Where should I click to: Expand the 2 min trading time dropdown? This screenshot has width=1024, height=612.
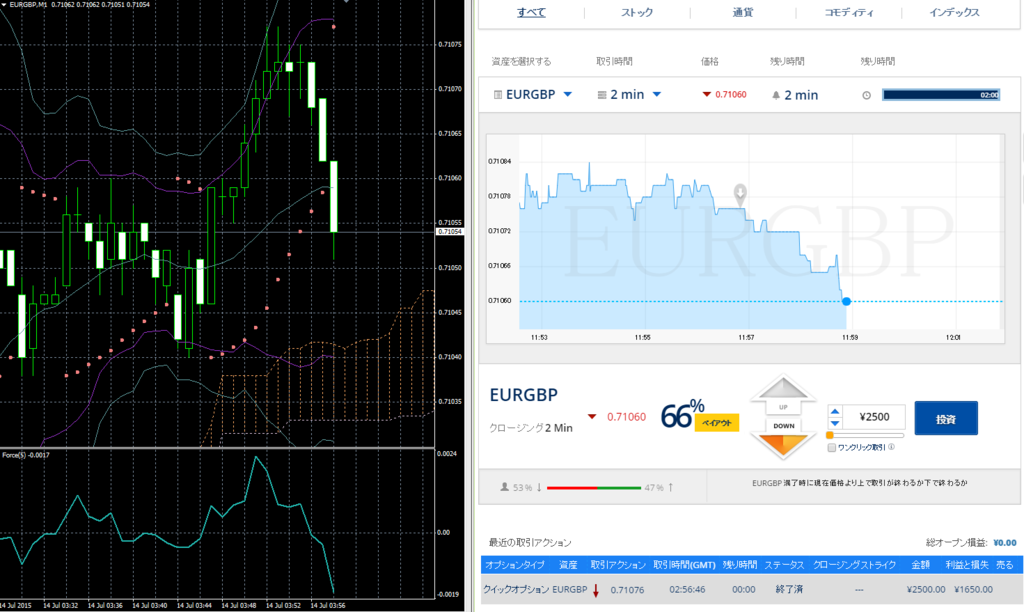coord(657,95)
